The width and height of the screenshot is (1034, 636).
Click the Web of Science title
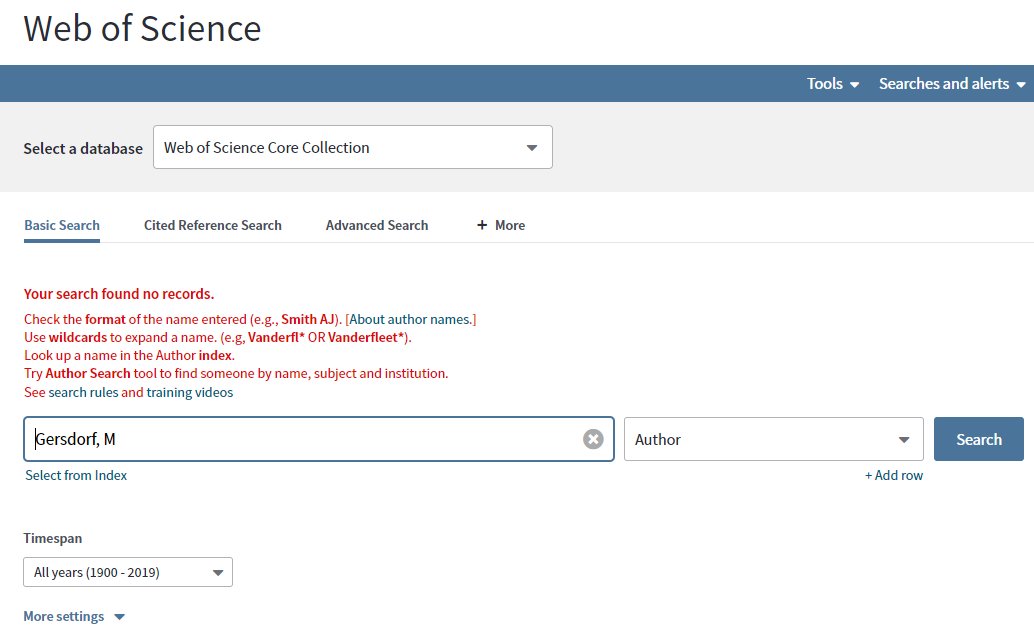click(x=142, y=28)
